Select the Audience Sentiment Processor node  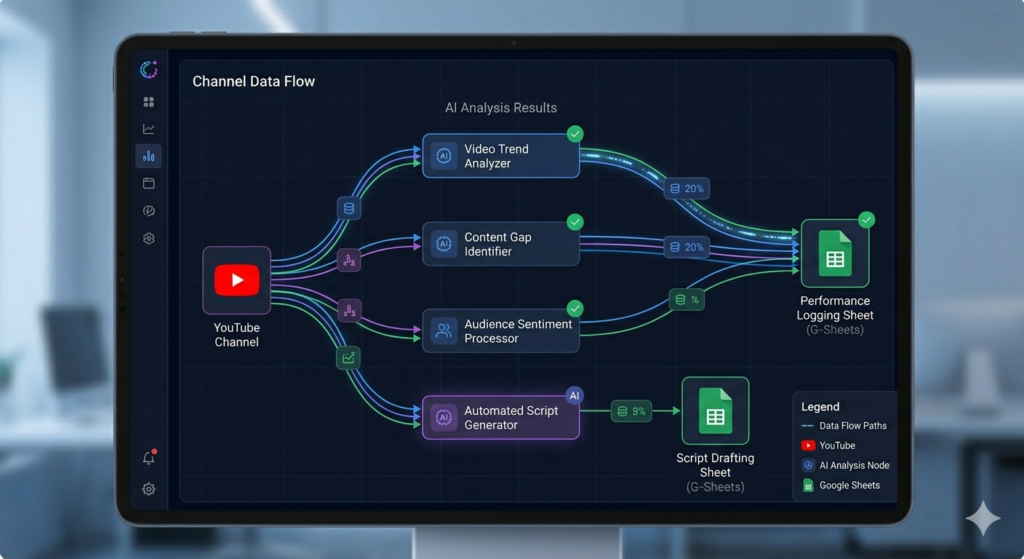501,331
